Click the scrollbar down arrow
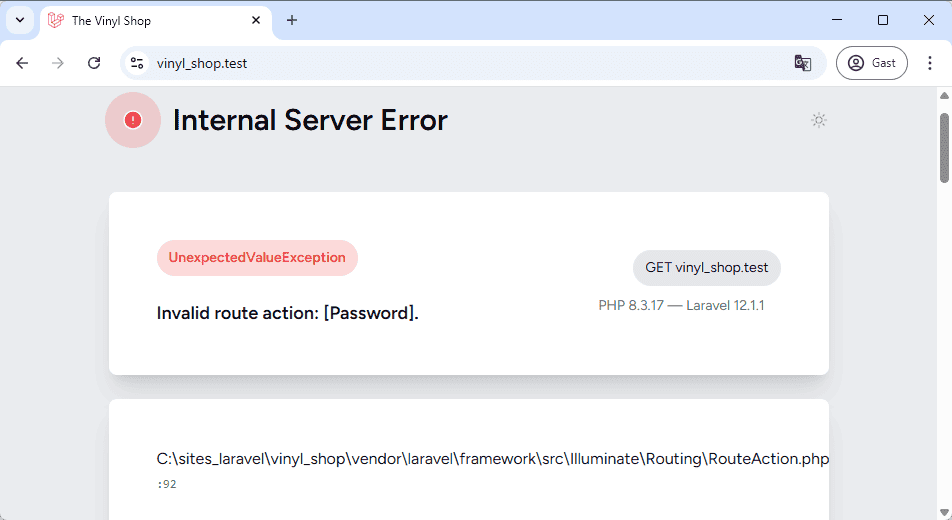 tap(944, 514)
